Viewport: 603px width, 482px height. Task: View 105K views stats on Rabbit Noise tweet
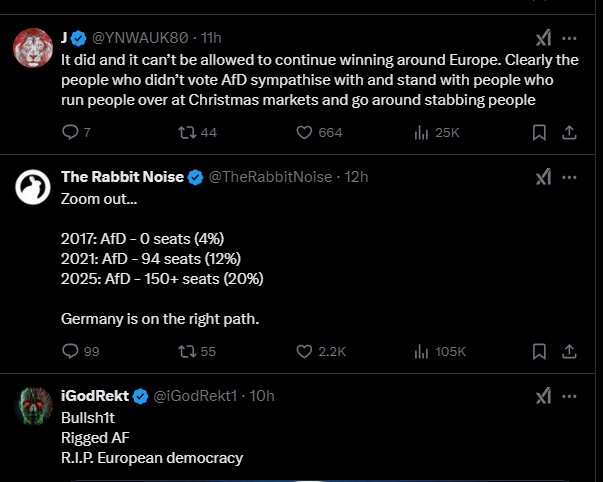pyautogui.click(x=421, y=351)
